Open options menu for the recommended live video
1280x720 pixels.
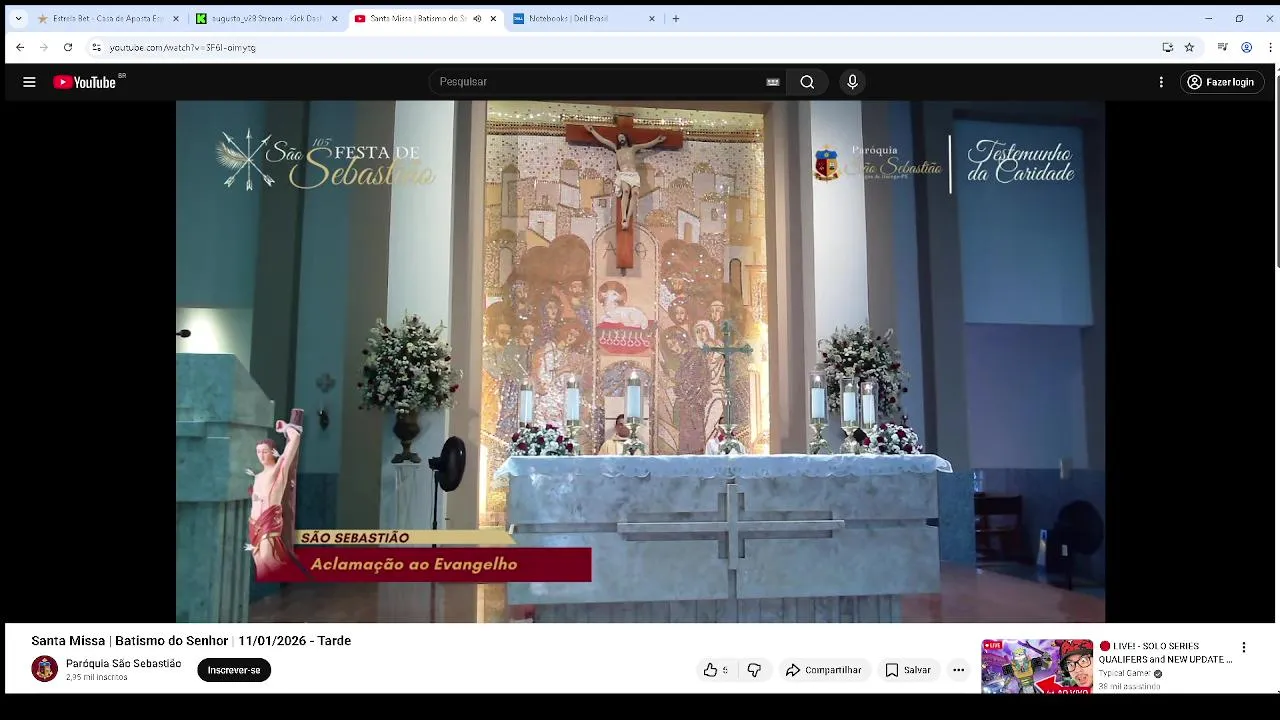1244,648
